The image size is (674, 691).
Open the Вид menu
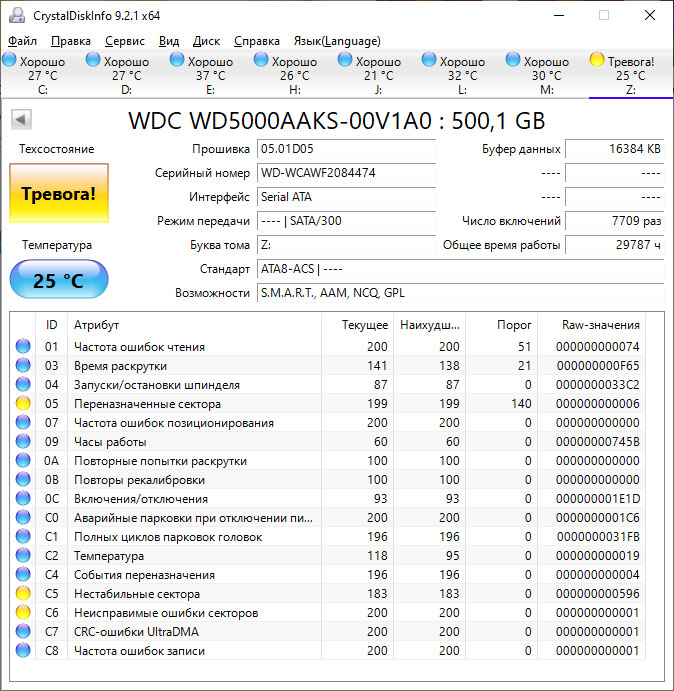[x=169, y=41]
